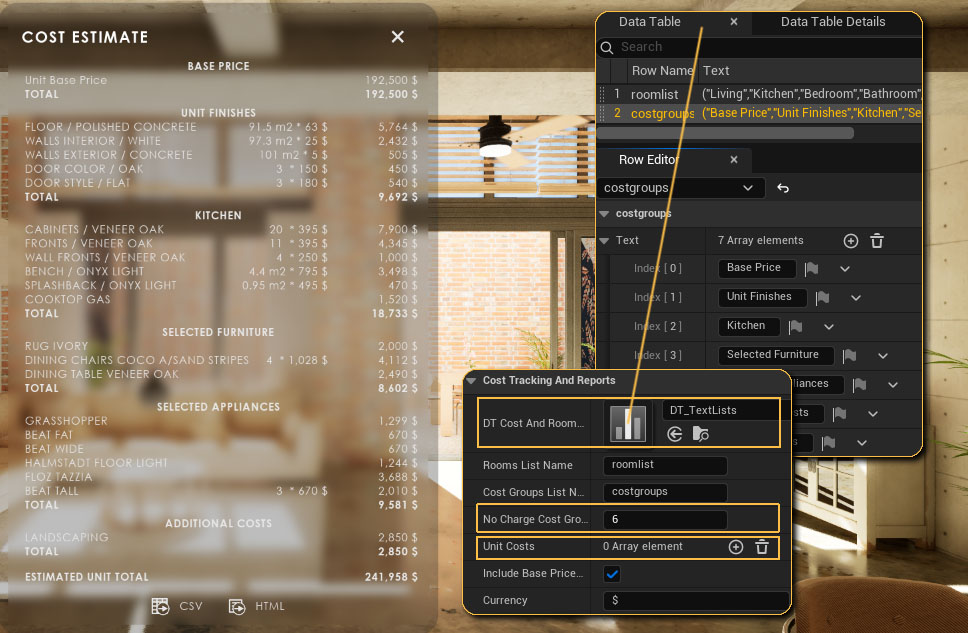Click the flag icon beside Base Price
Image resolution: width=968 pixels, height=633 pixels.
[812, 269]
